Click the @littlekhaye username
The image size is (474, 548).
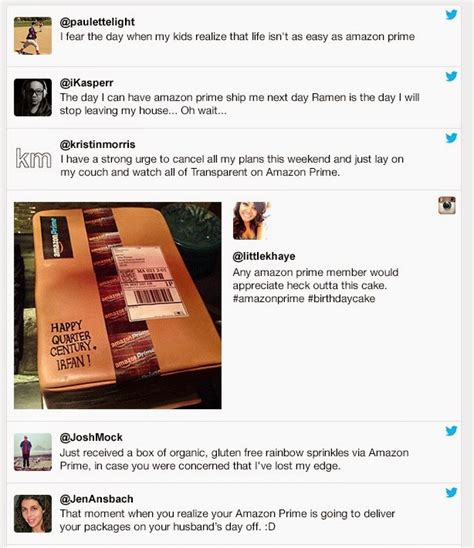click(x=264, y=256)
